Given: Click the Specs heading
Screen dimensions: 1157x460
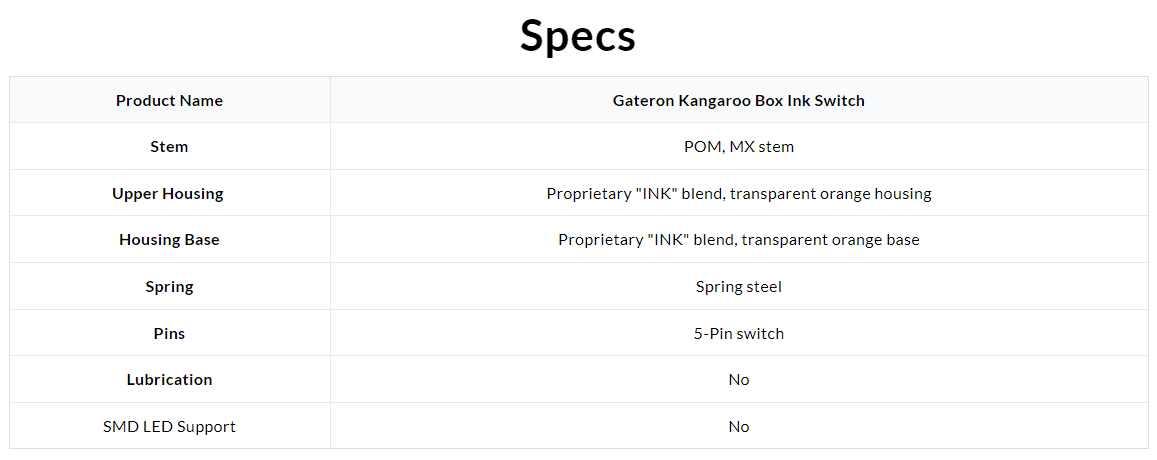Looking at the screenshot, I should pyautogui.click(x=578, y=36).
